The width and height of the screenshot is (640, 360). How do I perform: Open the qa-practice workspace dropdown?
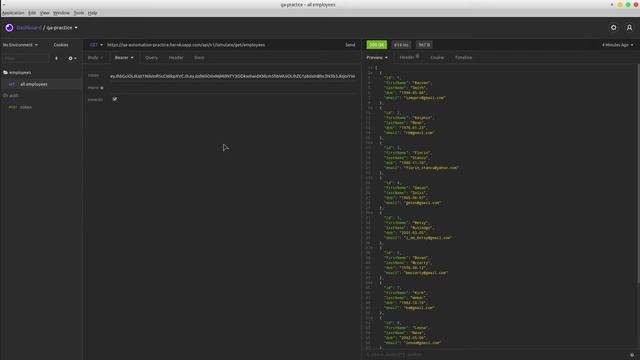coord(62,28)
